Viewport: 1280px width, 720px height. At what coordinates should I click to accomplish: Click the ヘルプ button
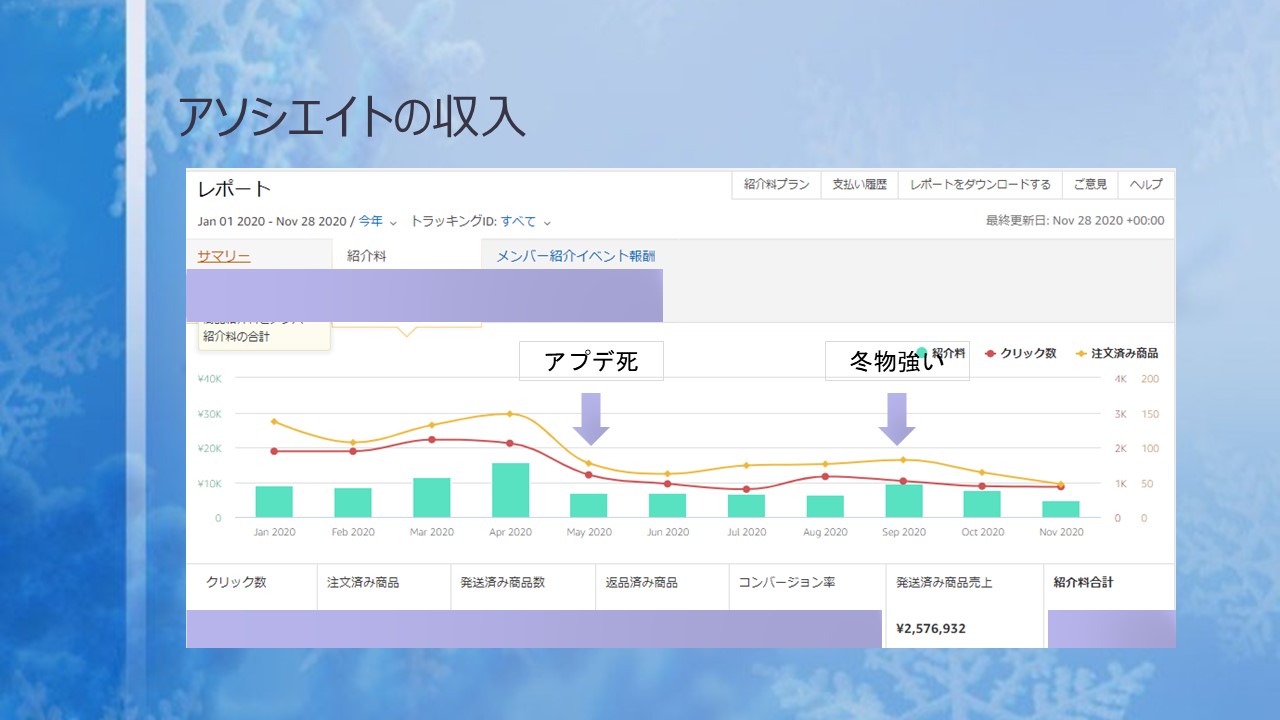[x=1146, y=185]
